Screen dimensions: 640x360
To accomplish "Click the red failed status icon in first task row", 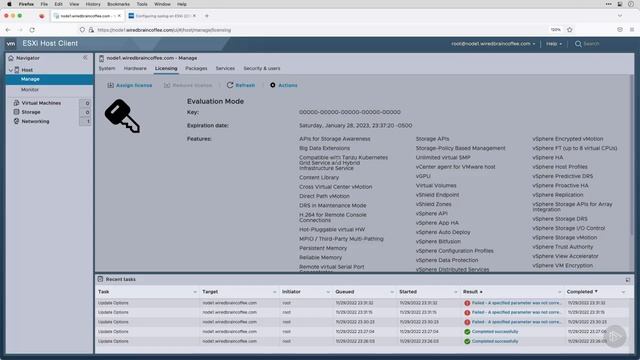I will [x=467, y=303].
